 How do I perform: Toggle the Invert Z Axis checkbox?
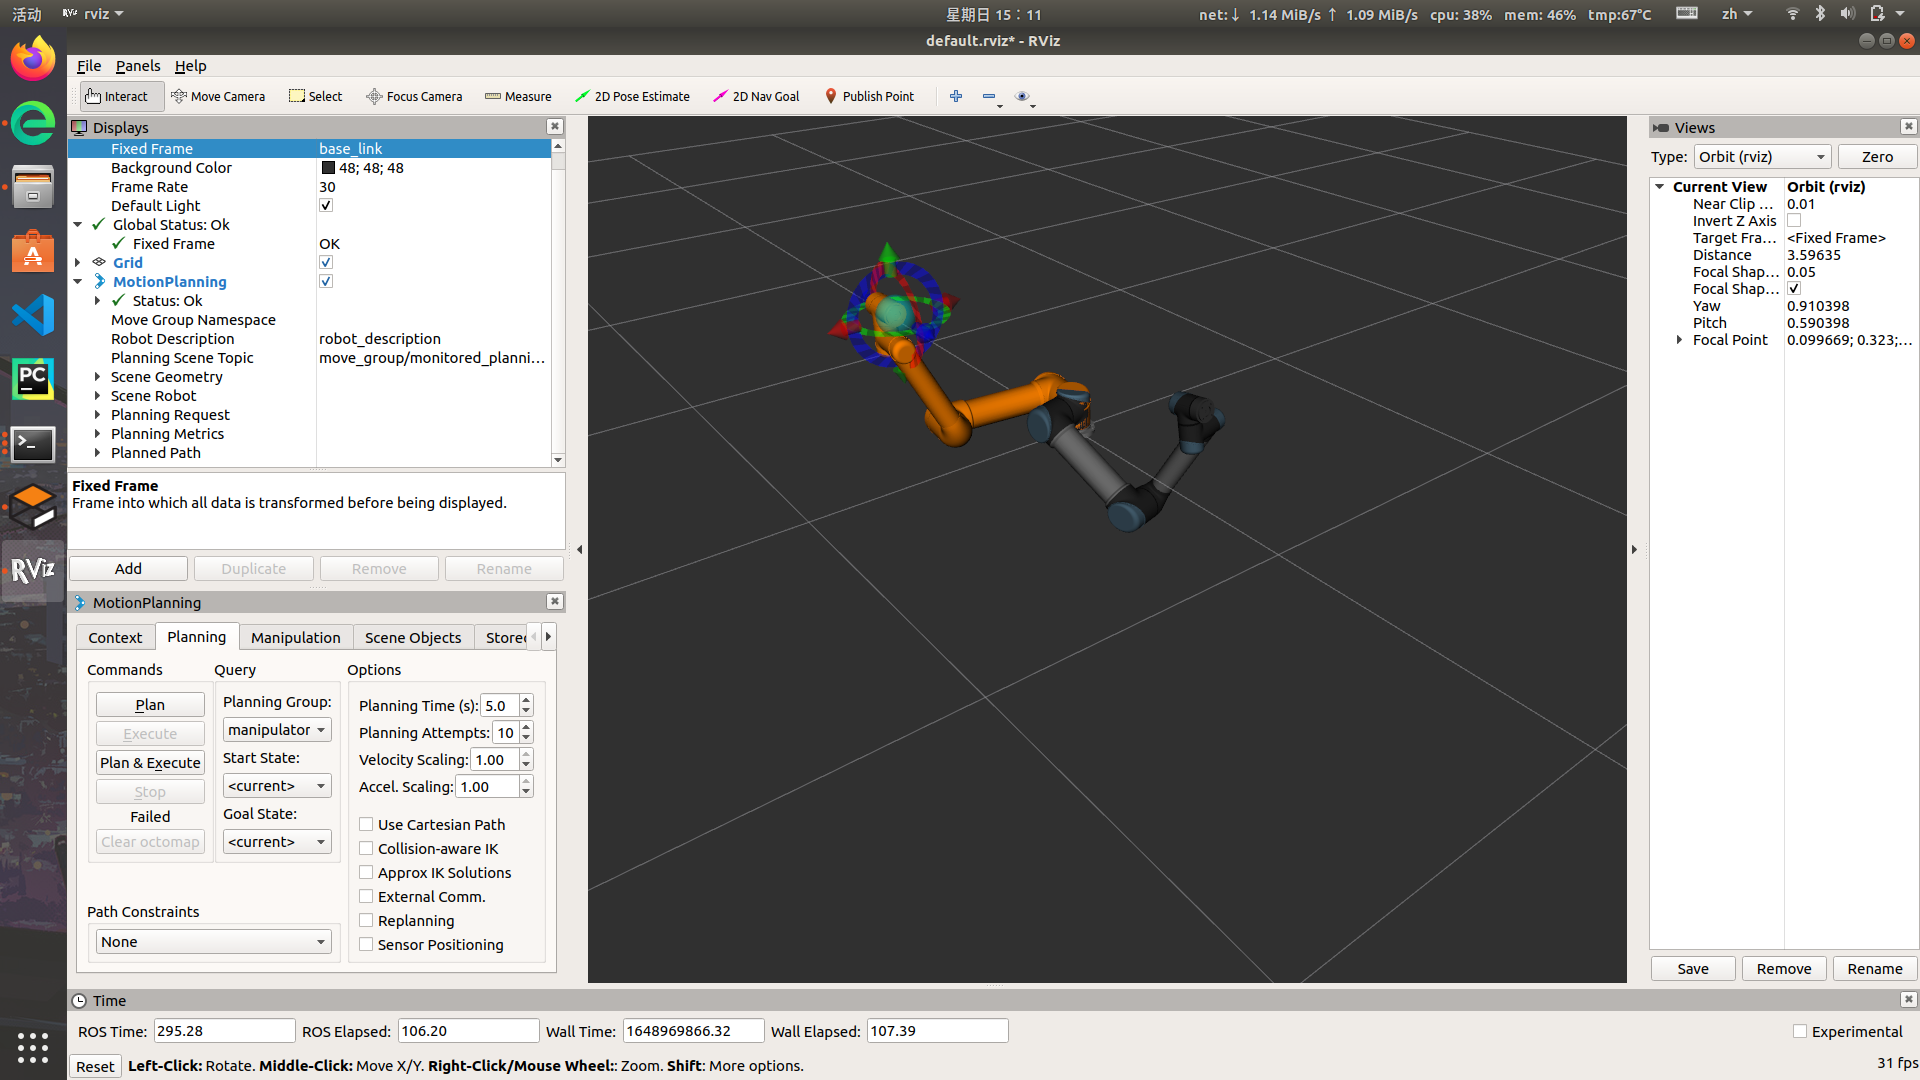[1794, 221]
